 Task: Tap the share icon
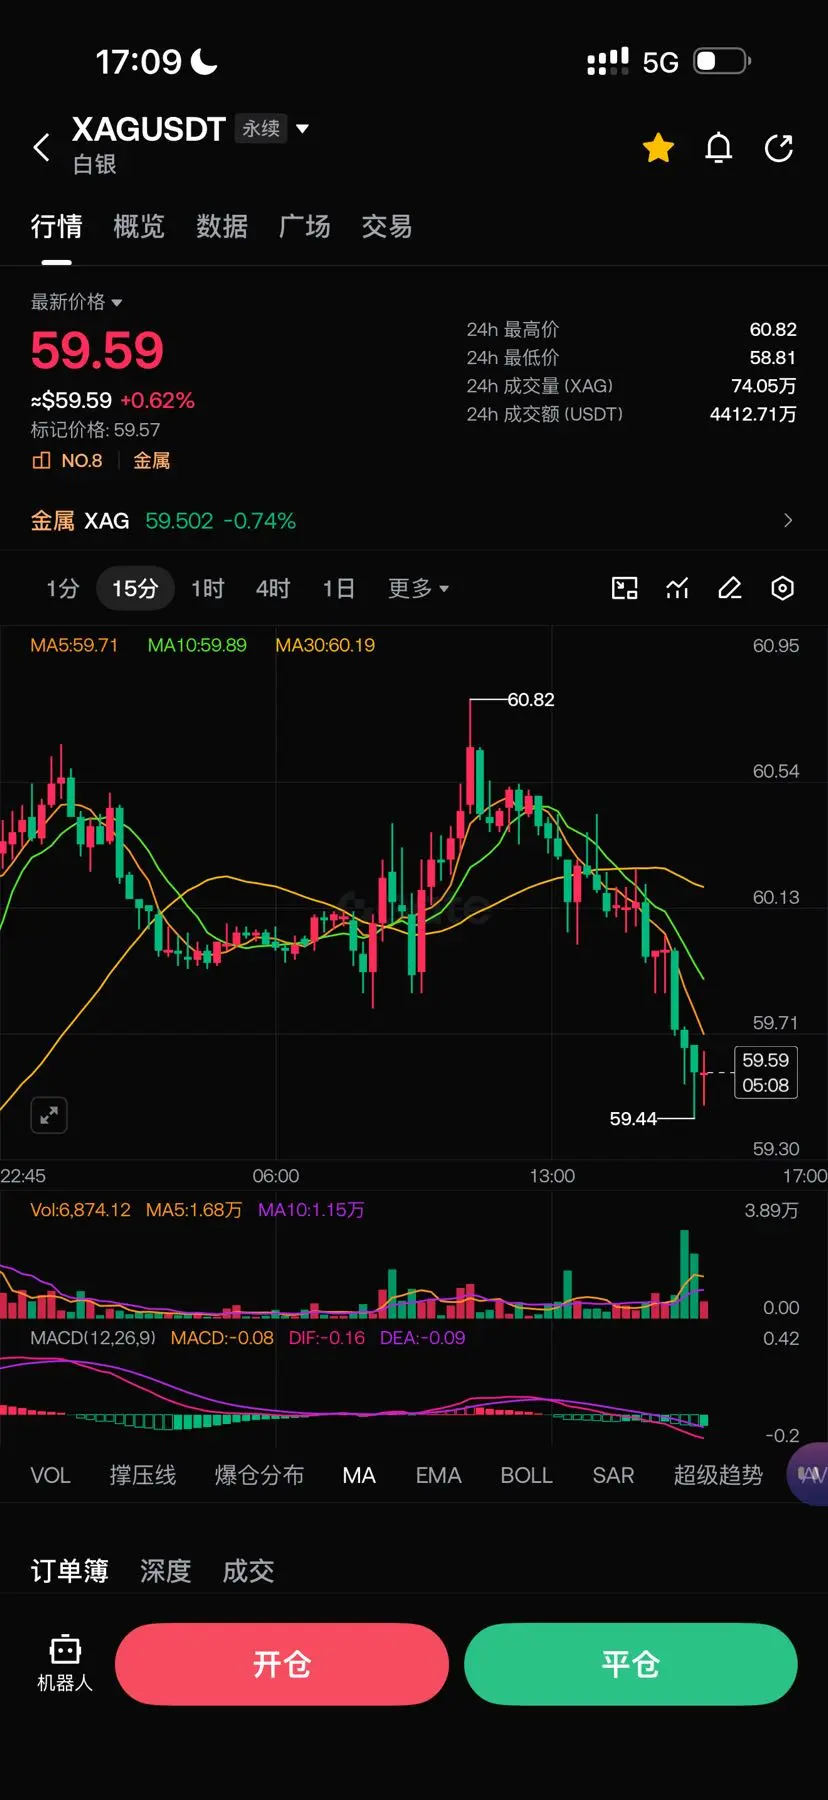(x=779, y=148)
